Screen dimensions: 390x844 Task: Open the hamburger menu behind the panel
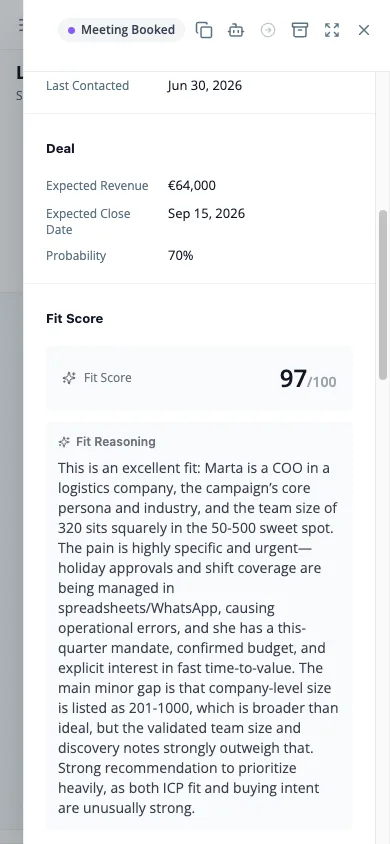tap(20, 25)
